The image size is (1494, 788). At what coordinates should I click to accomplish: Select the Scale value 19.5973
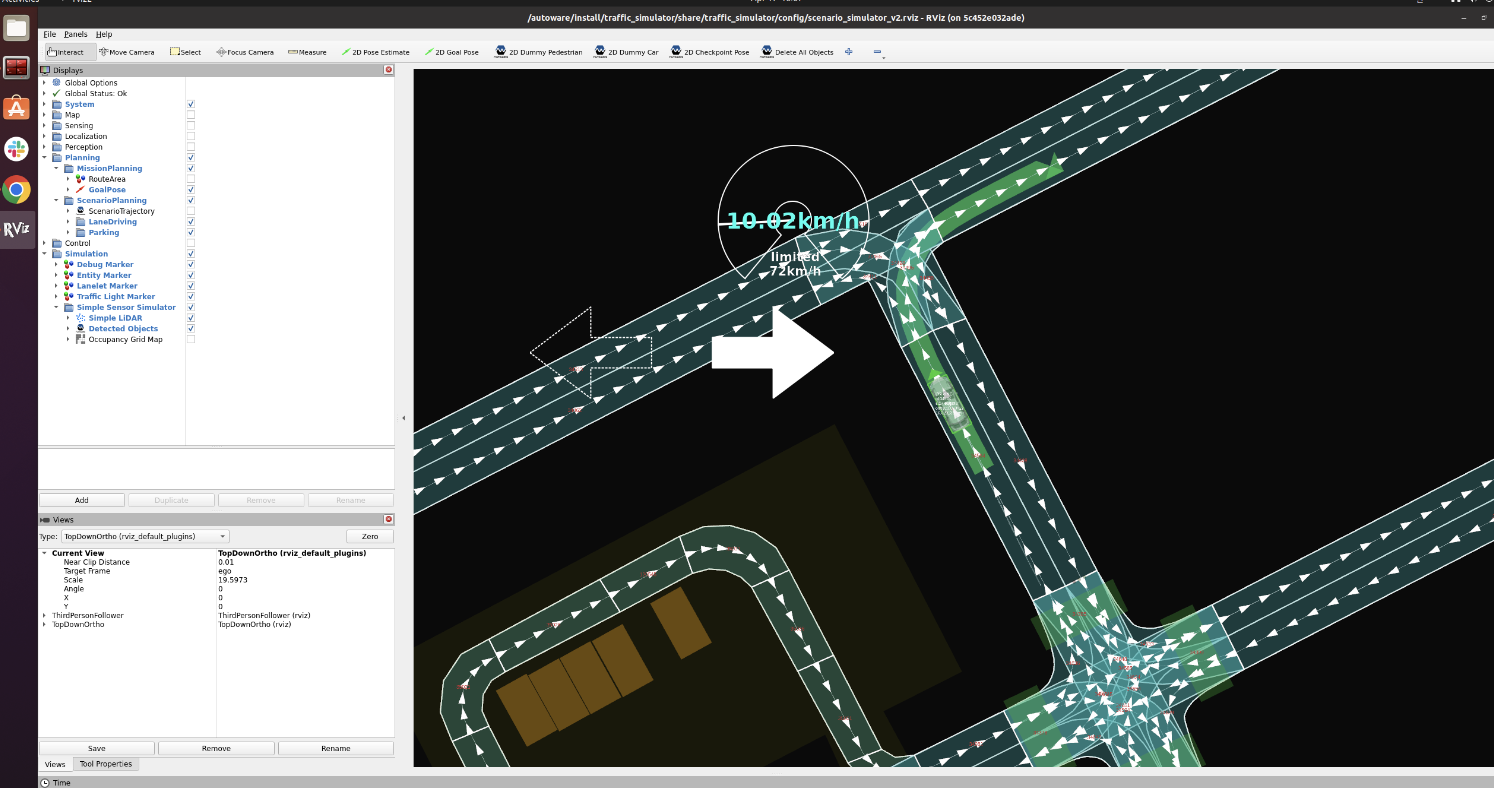point(235,580)
